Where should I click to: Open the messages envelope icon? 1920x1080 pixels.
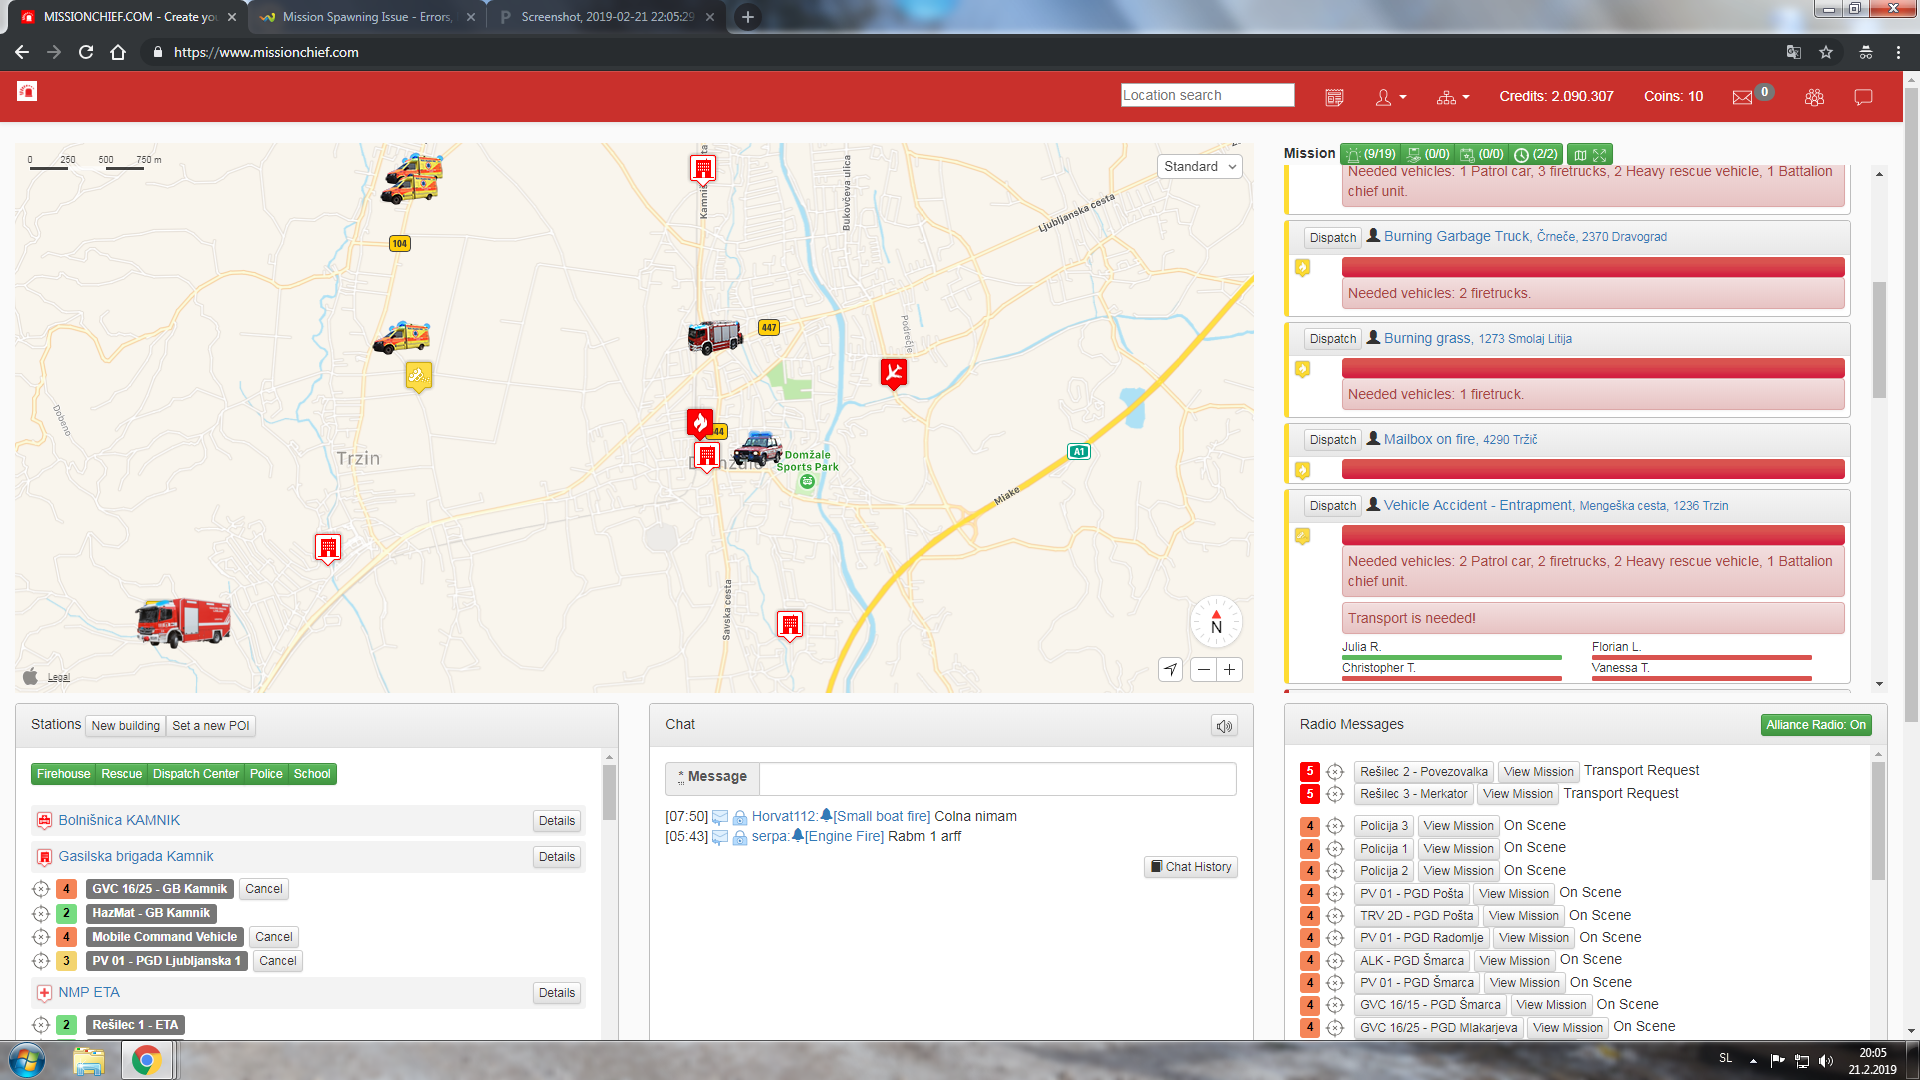coord(1742,97)
